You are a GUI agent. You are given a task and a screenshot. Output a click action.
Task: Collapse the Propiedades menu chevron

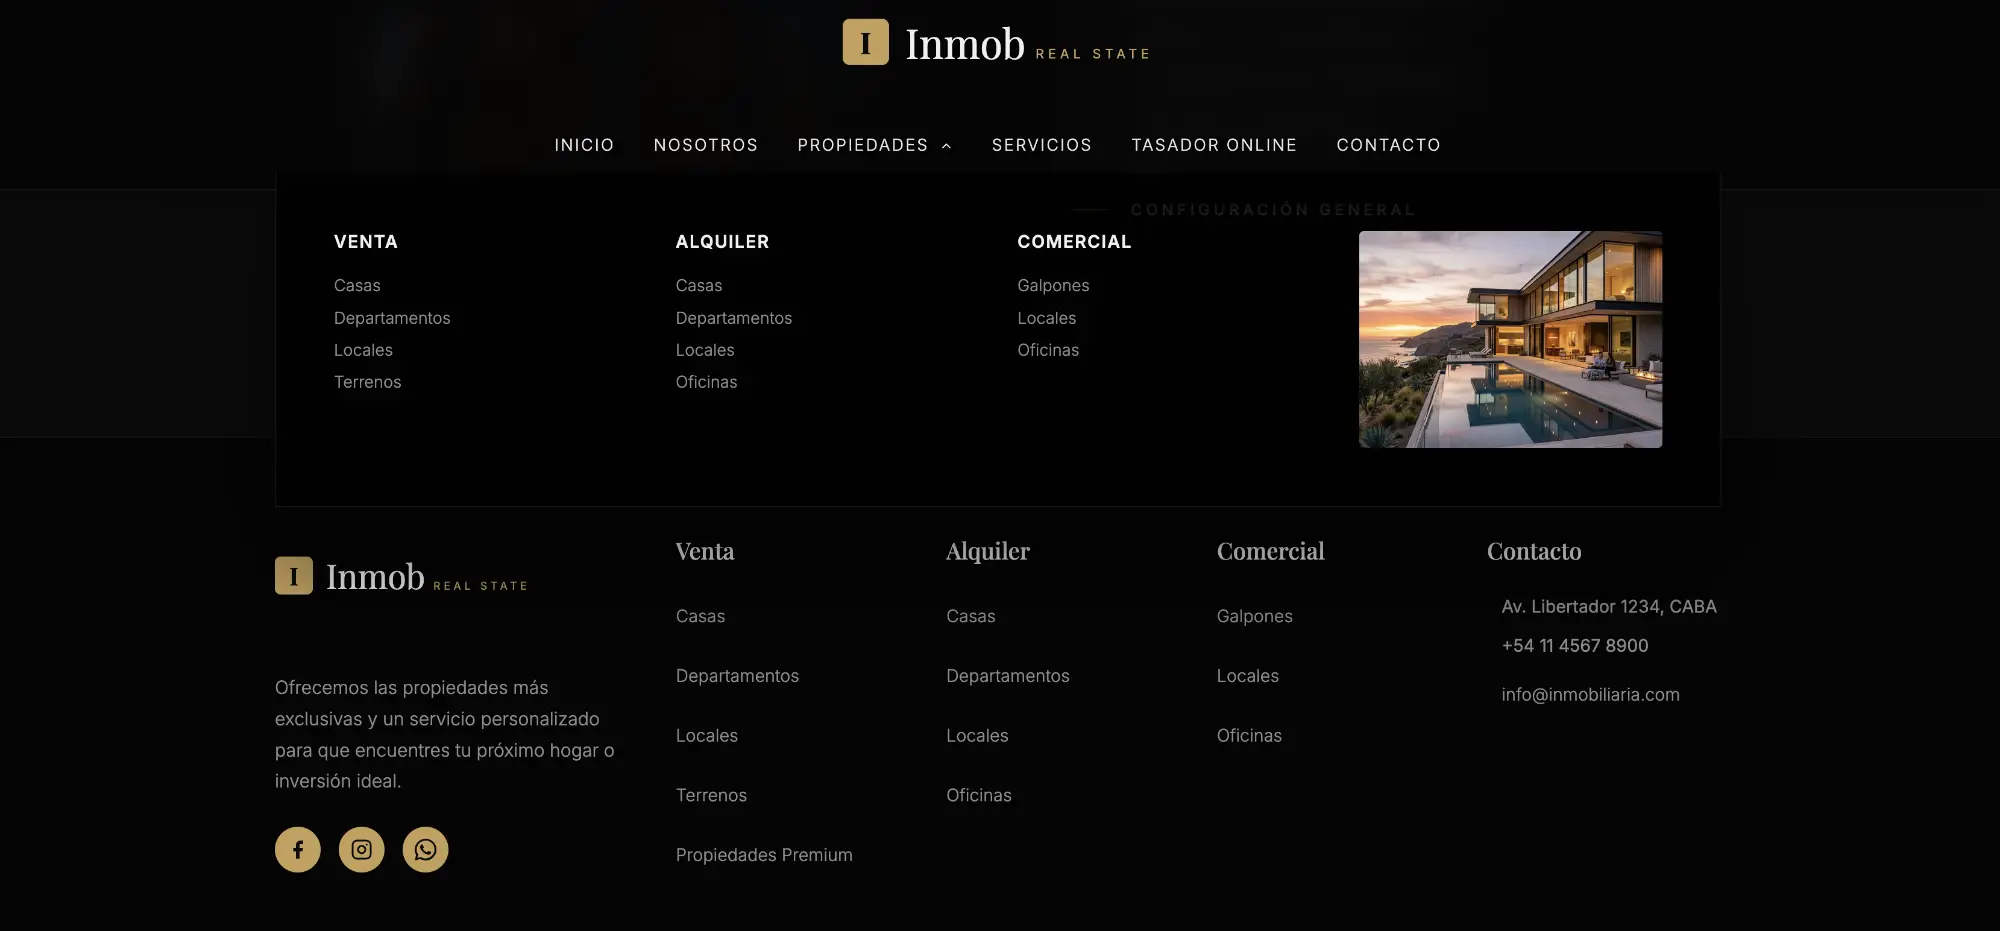[946, 146]
